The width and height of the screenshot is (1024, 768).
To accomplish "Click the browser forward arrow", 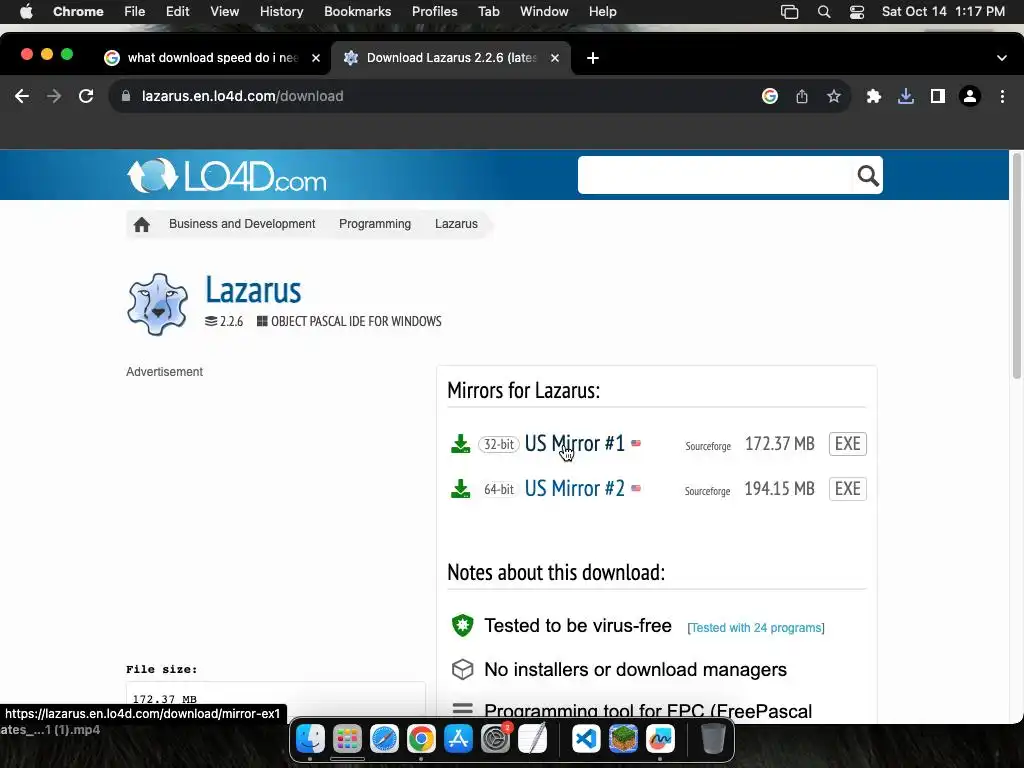I will 54,96.
